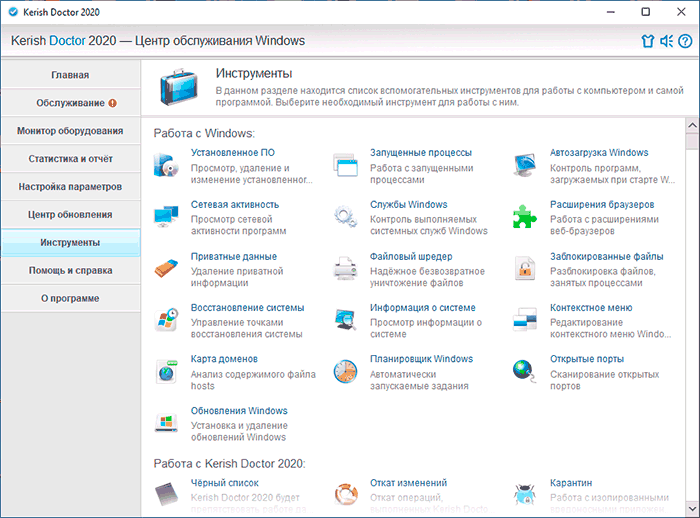Image resolution: width=700 pixels, height=518 pixels.
Task: Open the Установленное ПО link
Action: pyautogui.click(x=233, y=153)
